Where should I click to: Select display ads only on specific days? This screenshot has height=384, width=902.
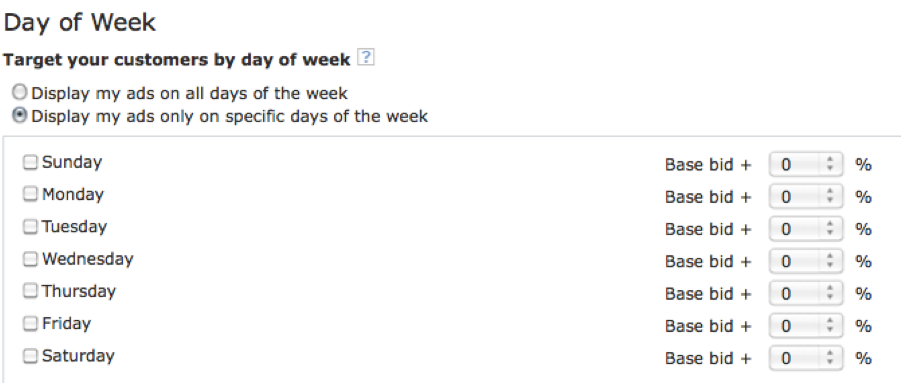20,116
